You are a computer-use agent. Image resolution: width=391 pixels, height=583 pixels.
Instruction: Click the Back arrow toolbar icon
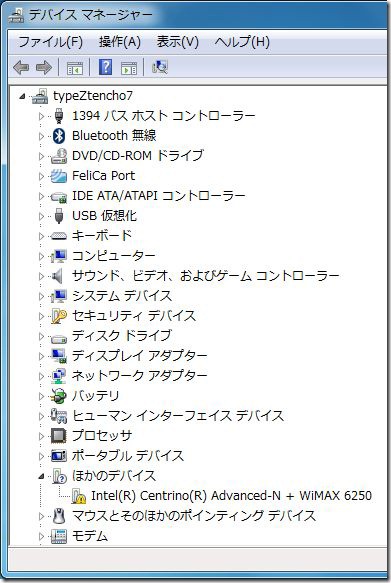pyautogui.click(x=21, y=67)
